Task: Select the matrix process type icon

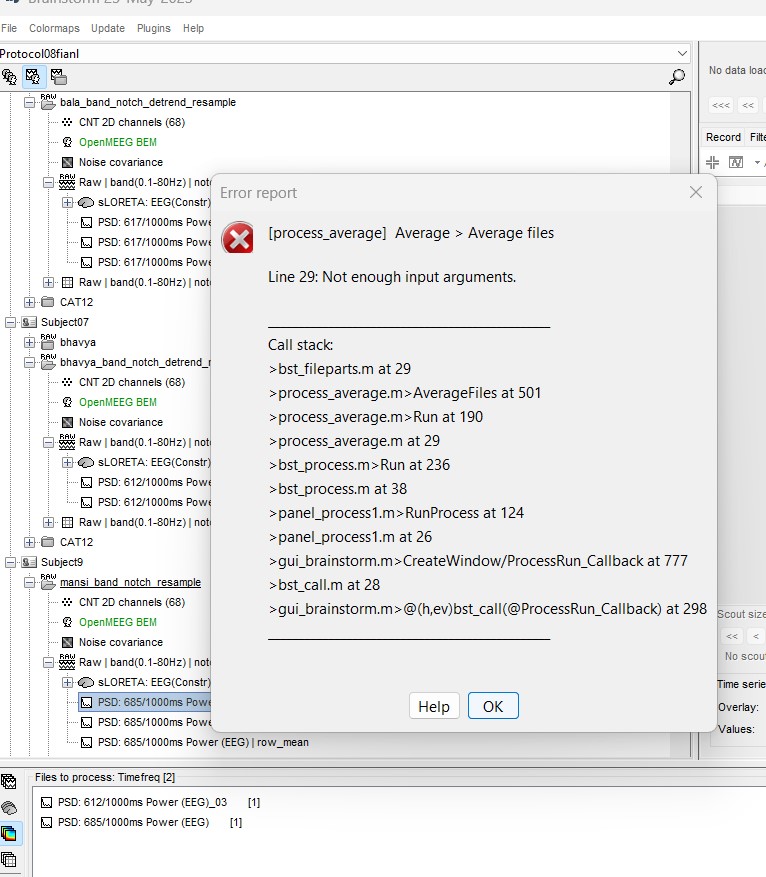Action: coord(9,859)
